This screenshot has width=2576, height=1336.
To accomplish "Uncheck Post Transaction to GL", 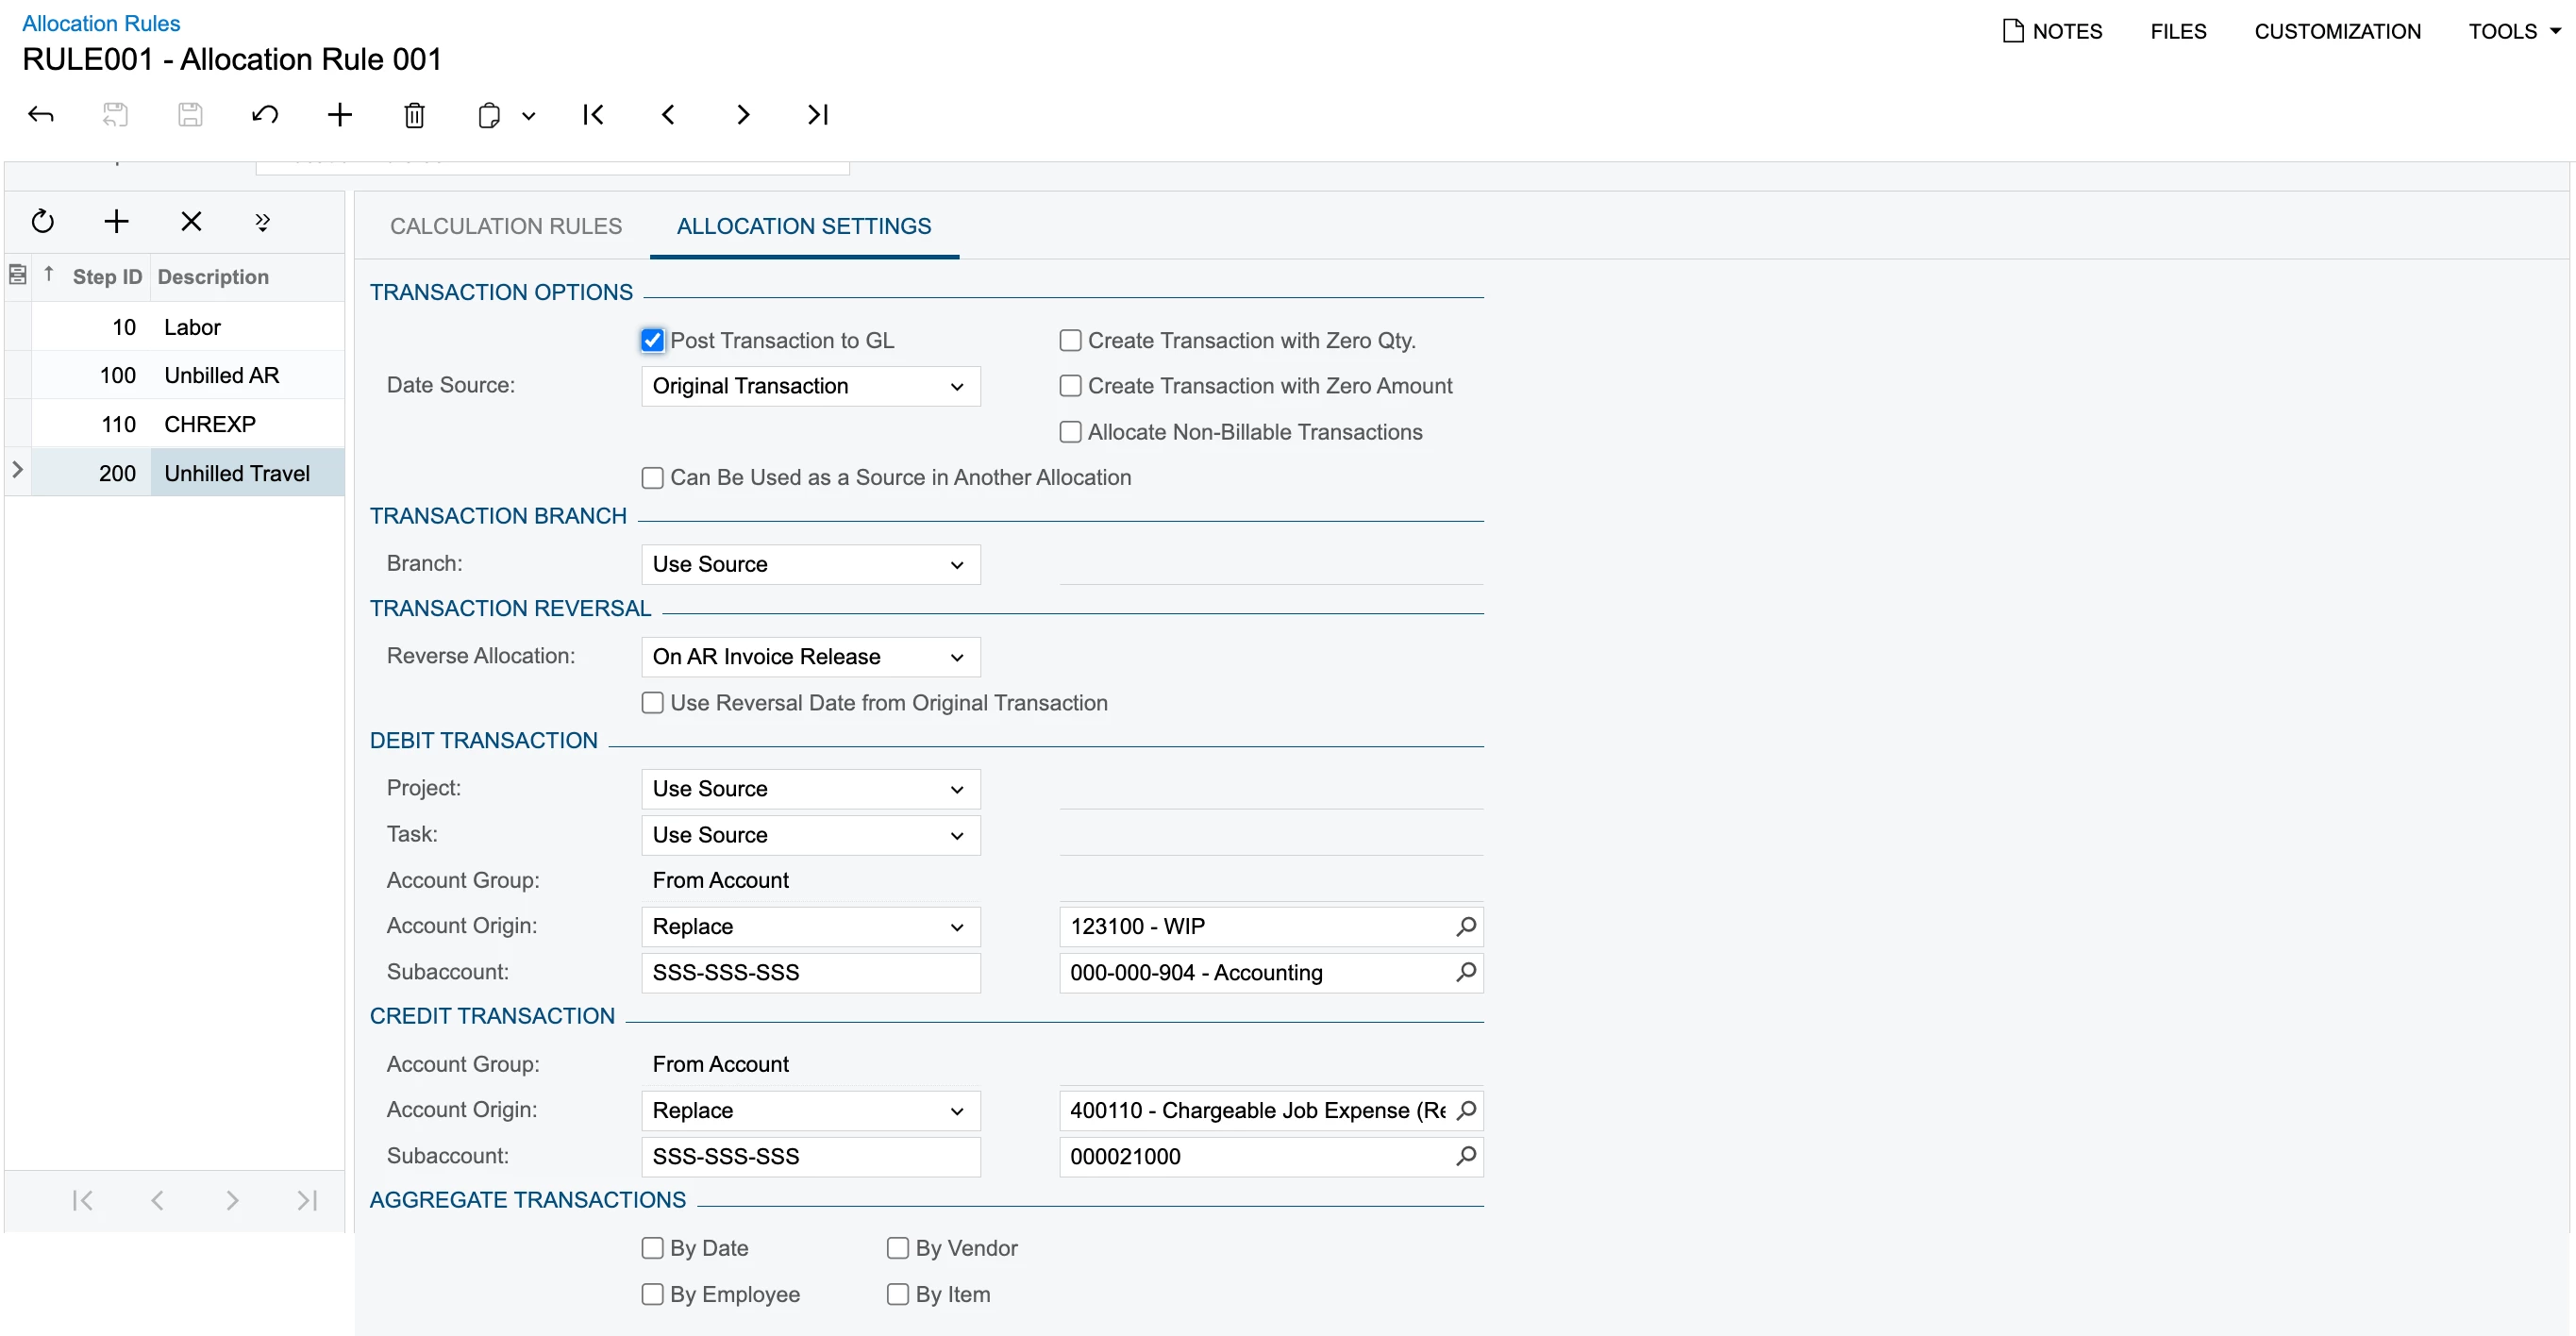I will click(652, 340).
